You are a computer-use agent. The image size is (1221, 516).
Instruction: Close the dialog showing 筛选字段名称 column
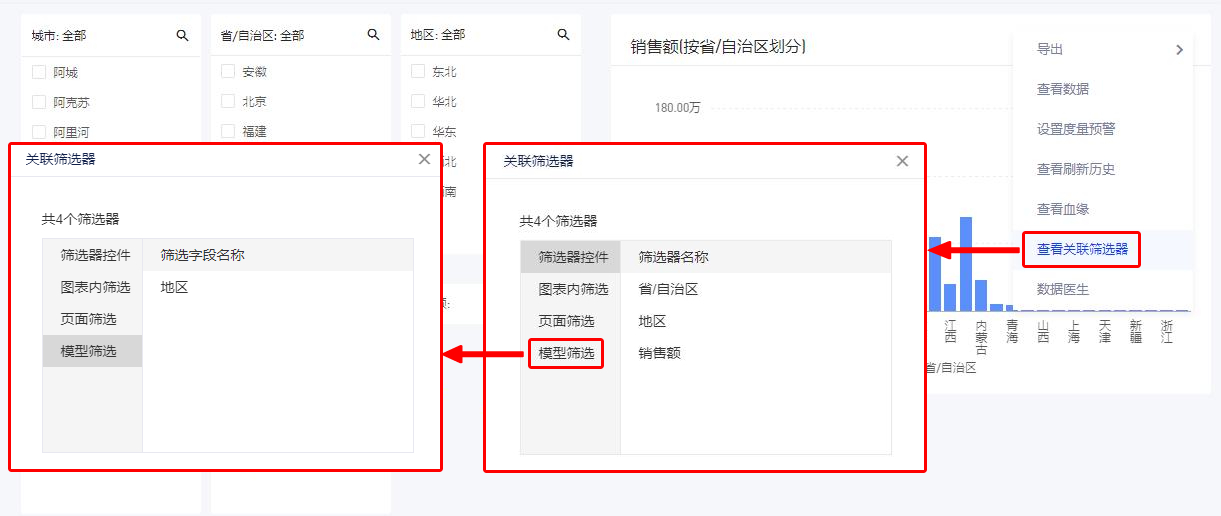point(424,159)
